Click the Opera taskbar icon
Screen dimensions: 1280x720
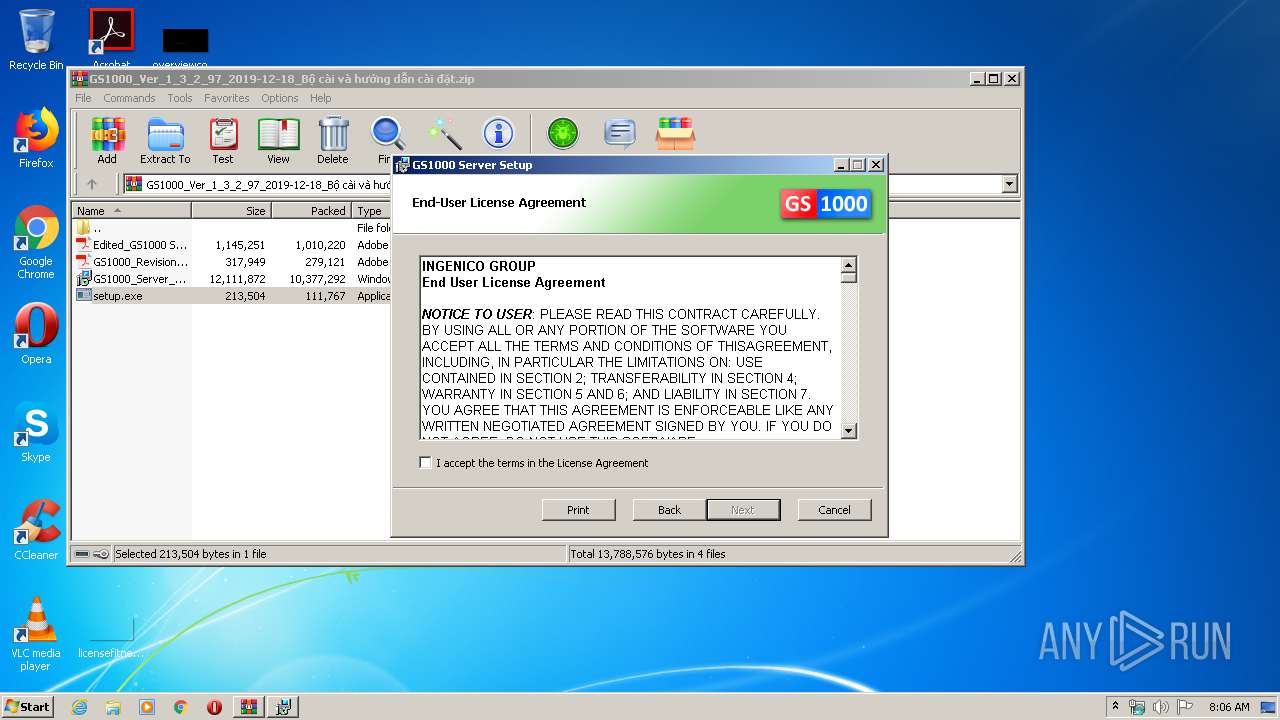(x=214, y=707)
